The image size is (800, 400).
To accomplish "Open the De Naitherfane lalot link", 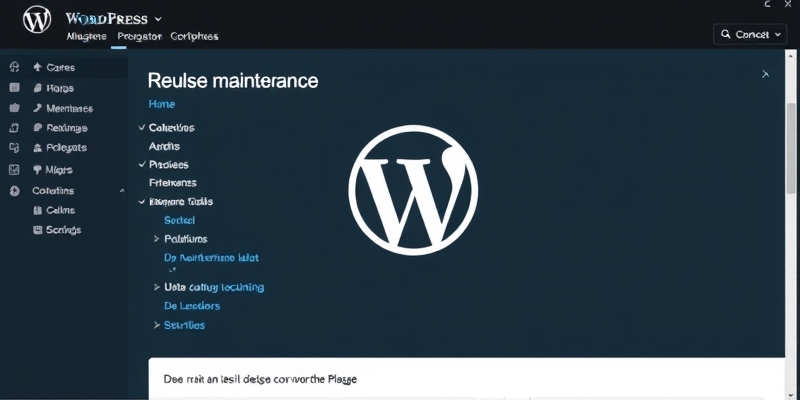I will 211,258.
